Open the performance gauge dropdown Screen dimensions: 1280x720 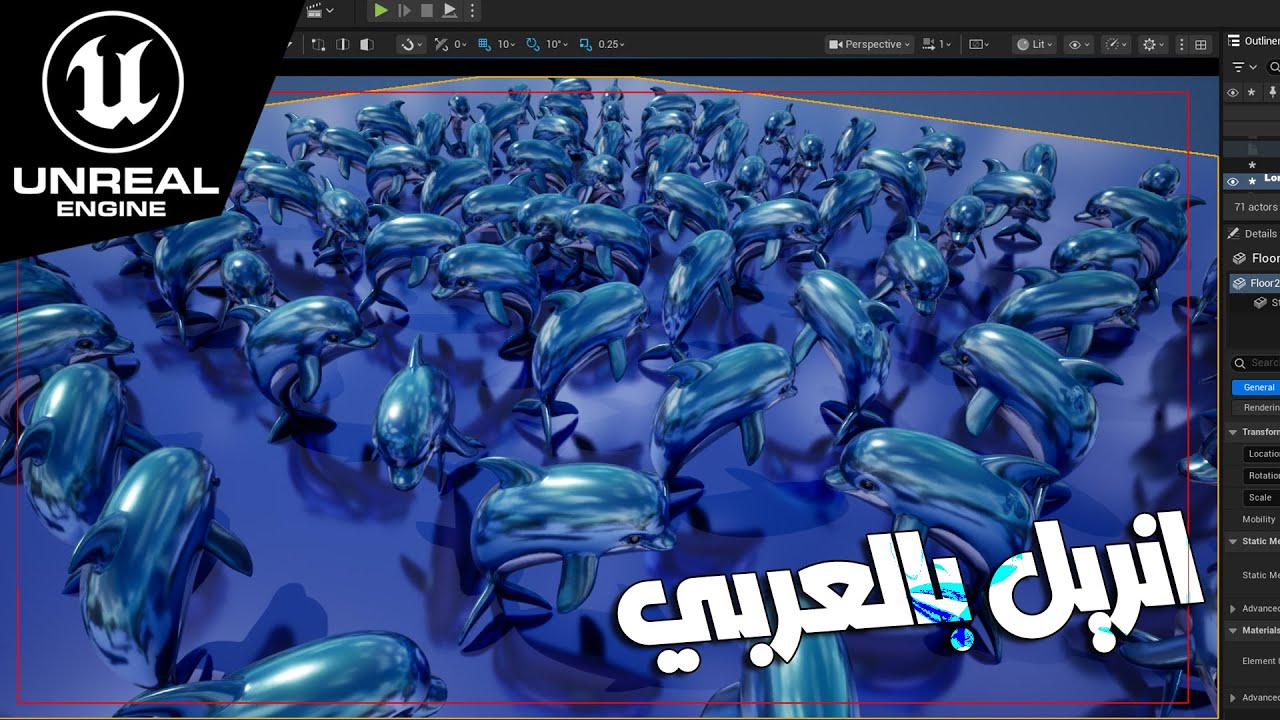[x=1114, y=44]
